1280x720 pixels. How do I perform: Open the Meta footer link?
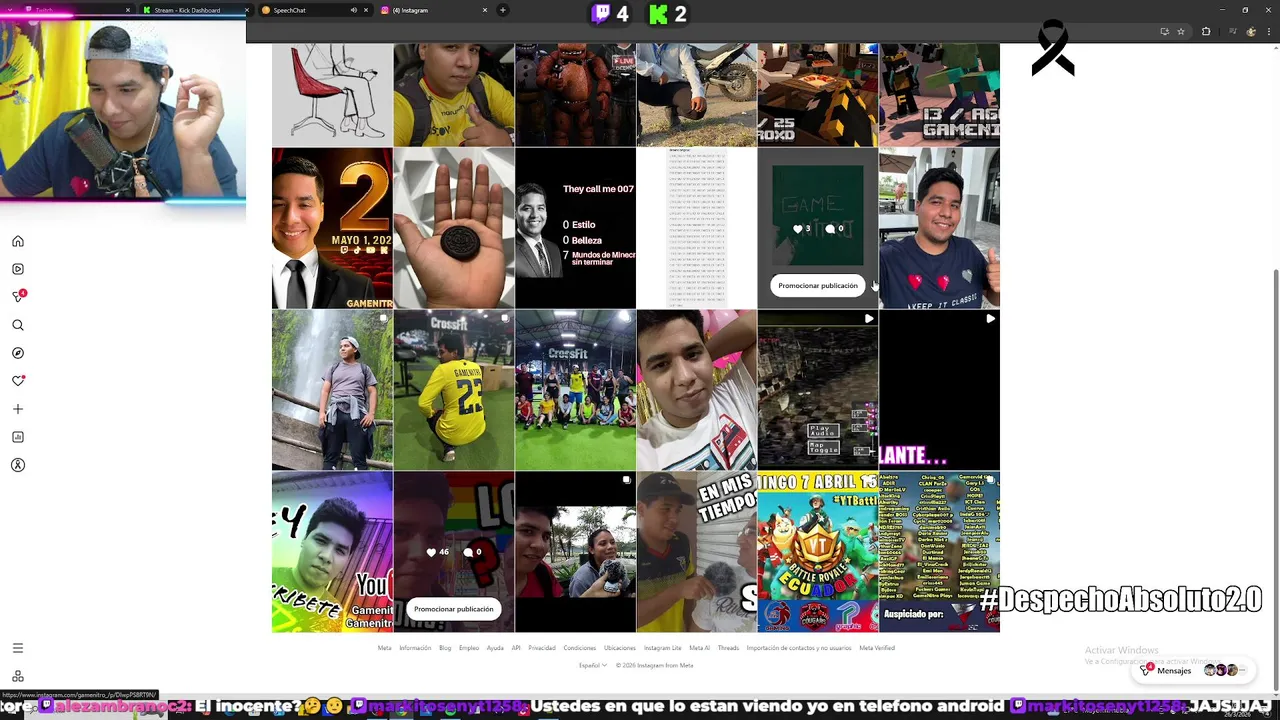pyautogui.click(x=384, y=648)
